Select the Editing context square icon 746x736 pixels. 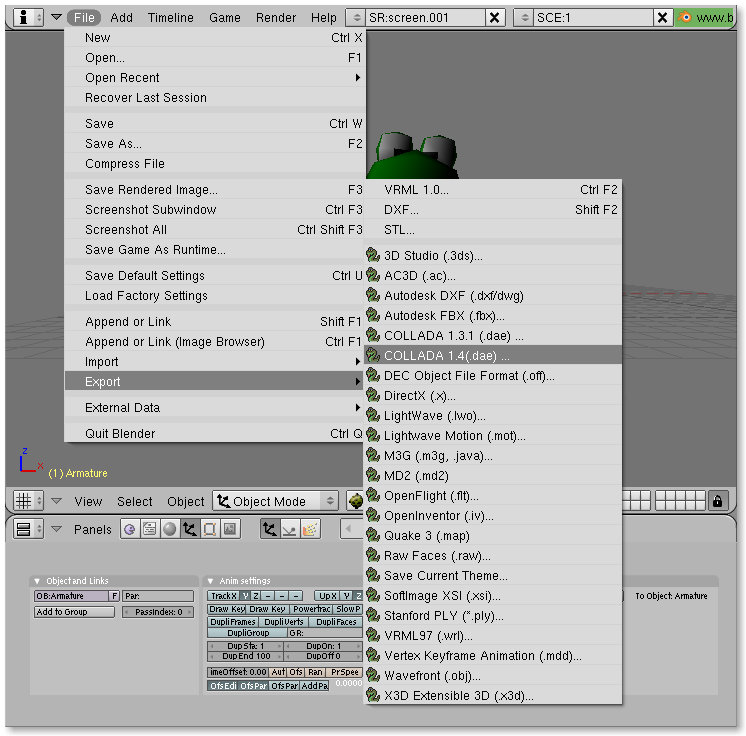click(210, 529)
